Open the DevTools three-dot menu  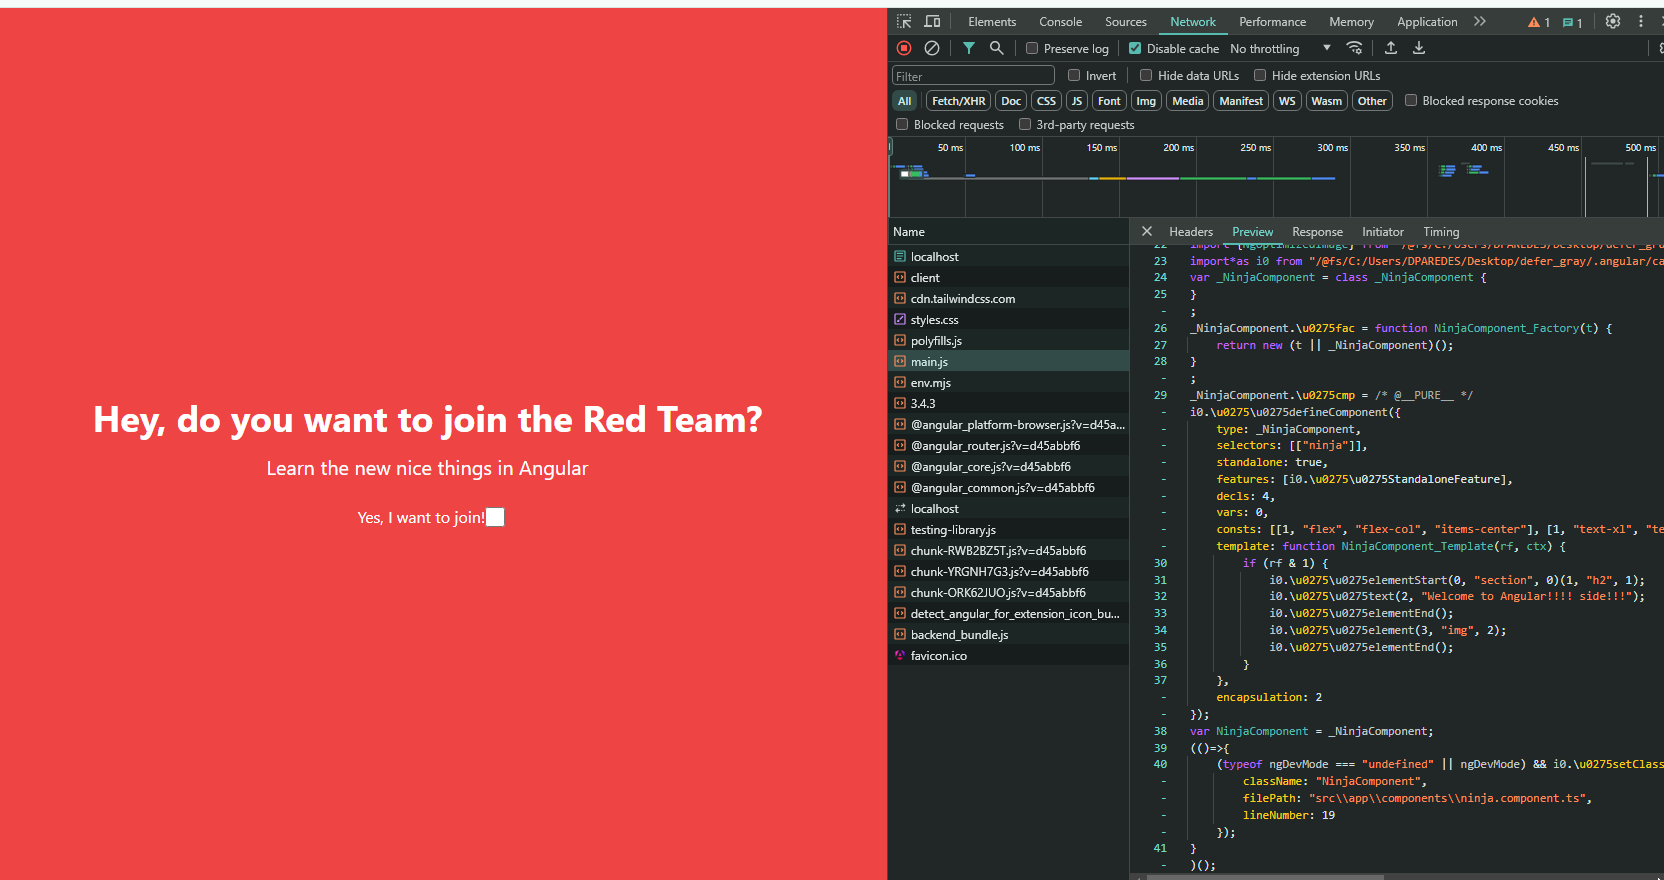(x=1641, y=21)
